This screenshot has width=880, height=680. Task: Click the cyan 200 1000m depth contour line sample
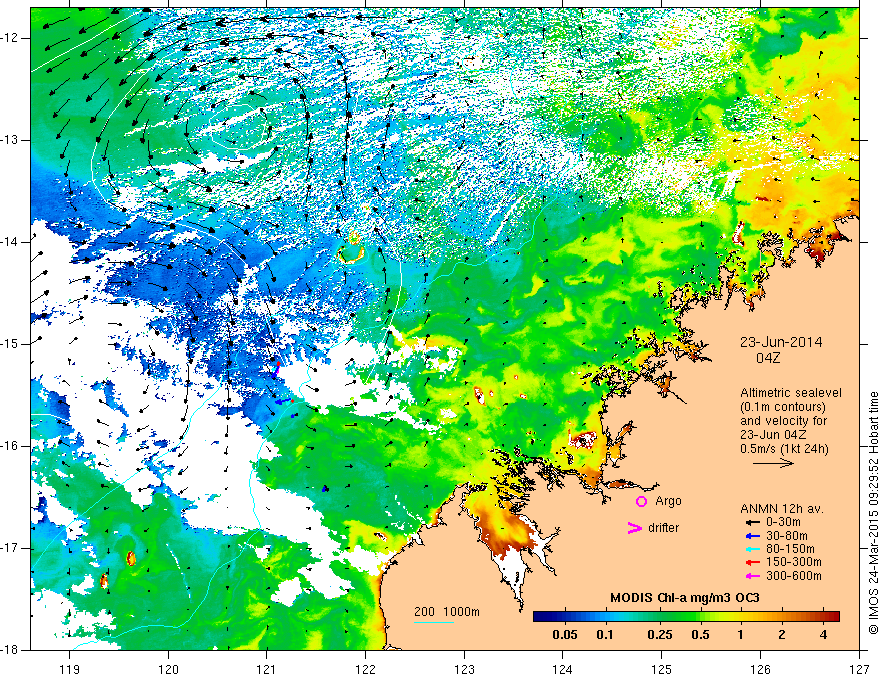434,622
